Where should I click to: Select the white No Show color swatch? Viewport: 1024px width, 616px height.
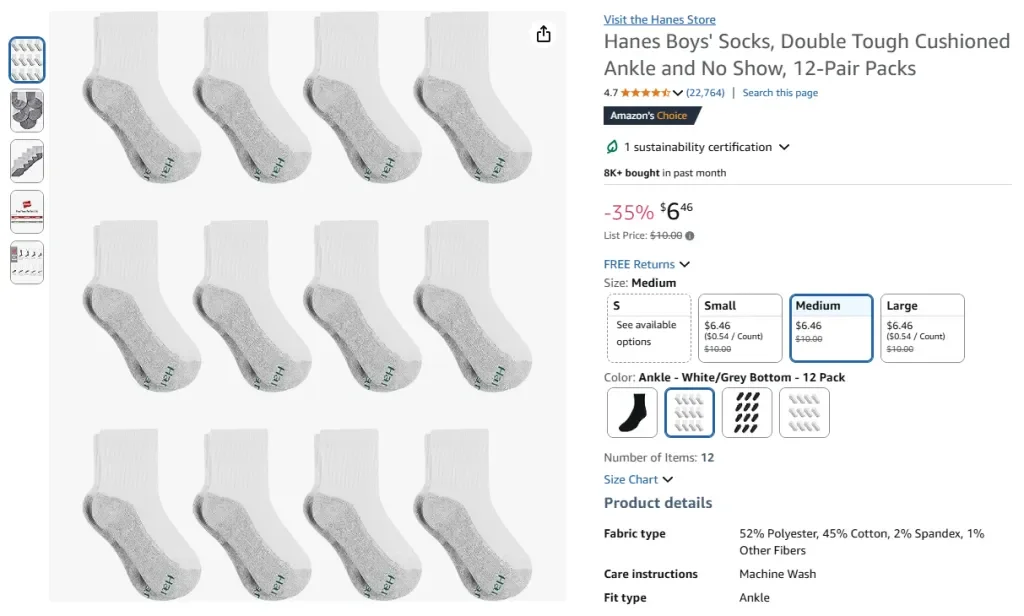pos(804,412)
